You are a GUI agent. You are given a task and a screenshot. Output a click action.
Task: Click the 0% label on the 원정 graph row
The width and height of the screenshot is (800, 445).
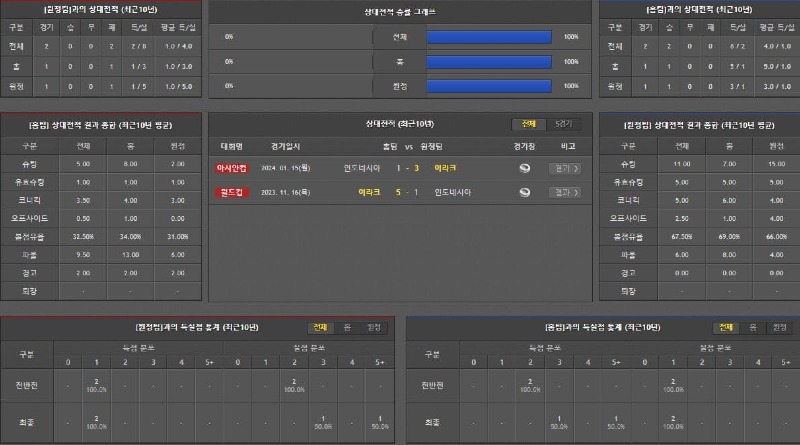click(229, 86)
